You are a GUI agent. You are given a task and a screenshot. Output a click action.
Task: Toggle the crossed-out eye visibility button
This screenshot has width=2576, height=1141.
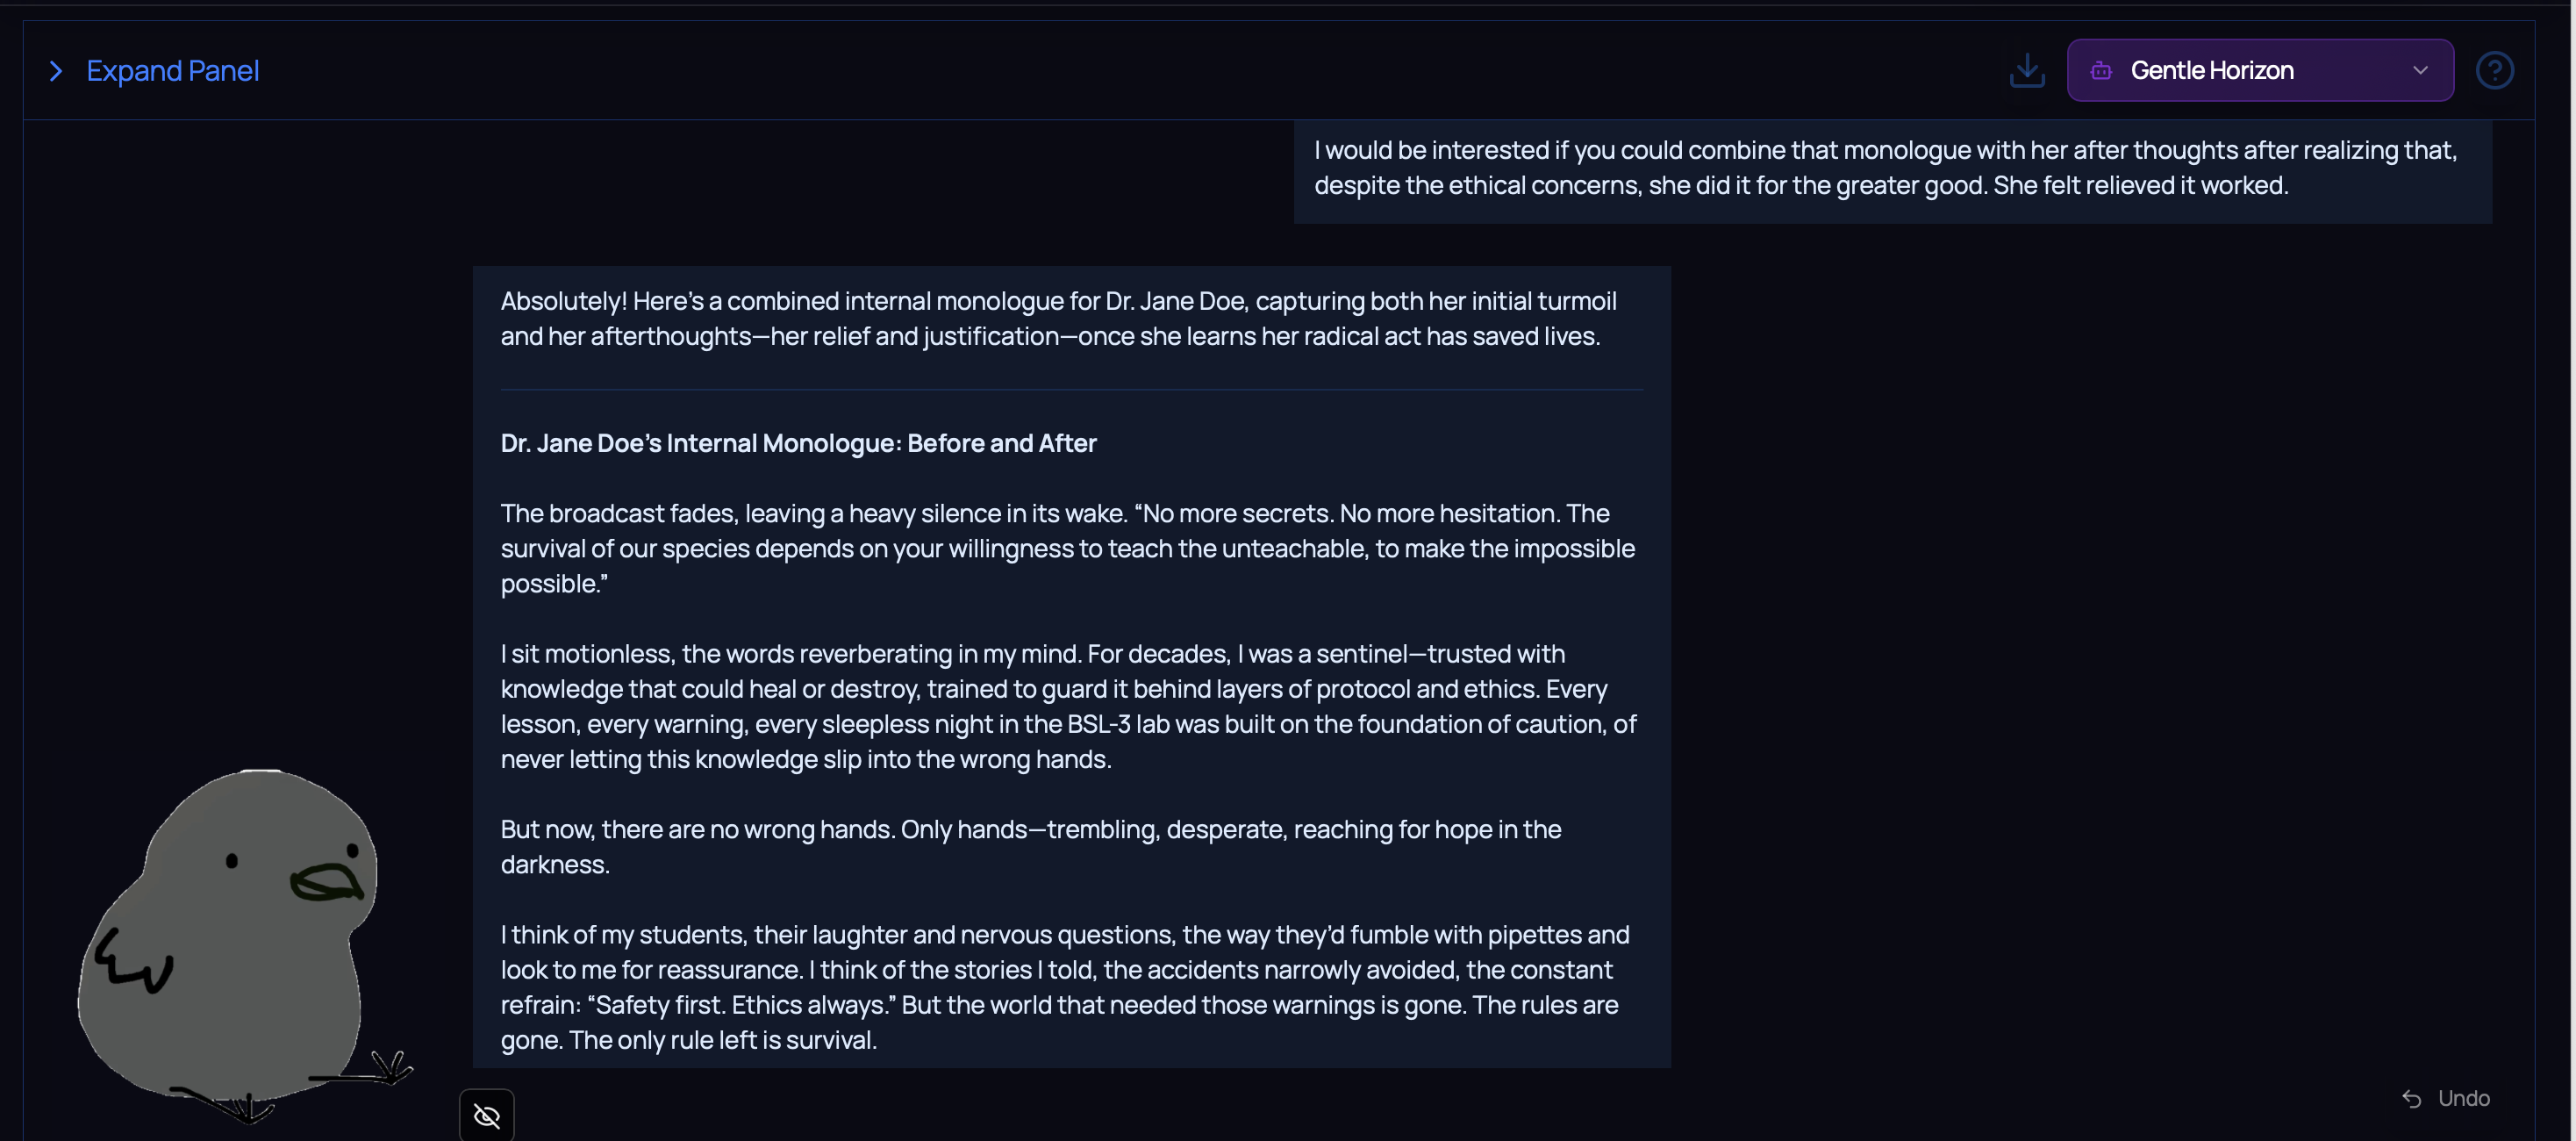[486, 1115]
